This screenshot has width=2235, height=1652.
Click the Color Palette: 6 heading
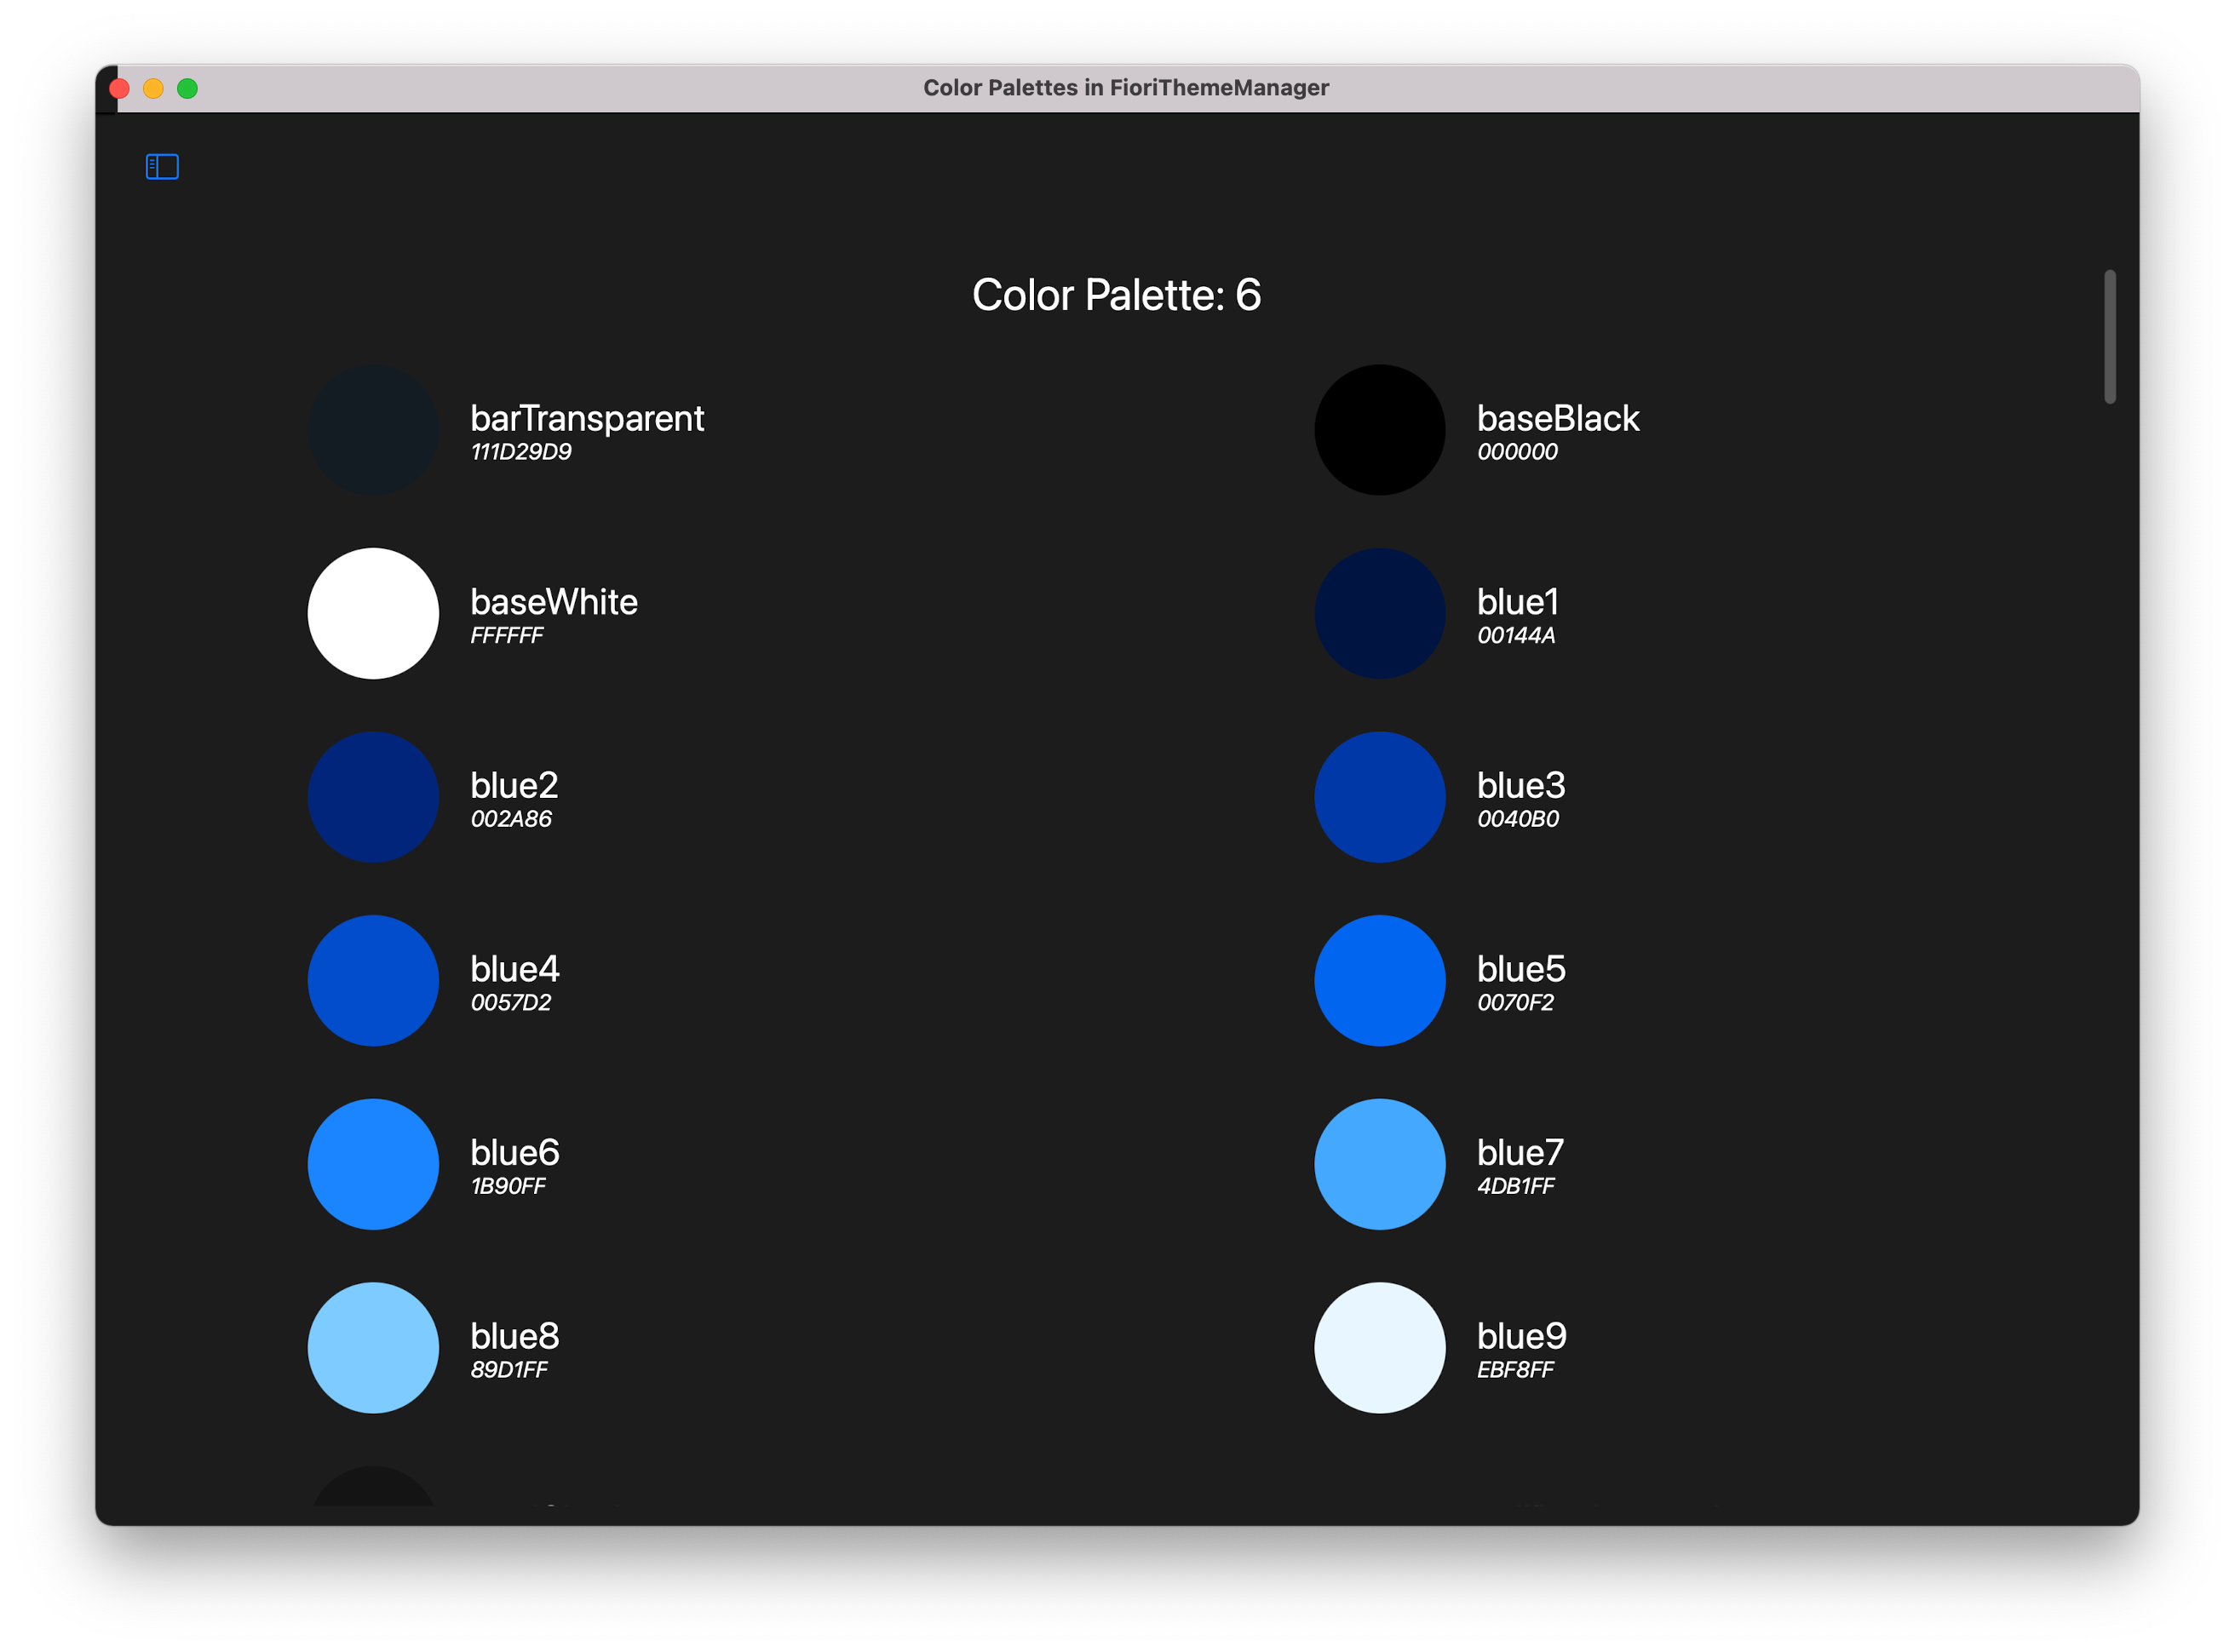click(1116, 295)
